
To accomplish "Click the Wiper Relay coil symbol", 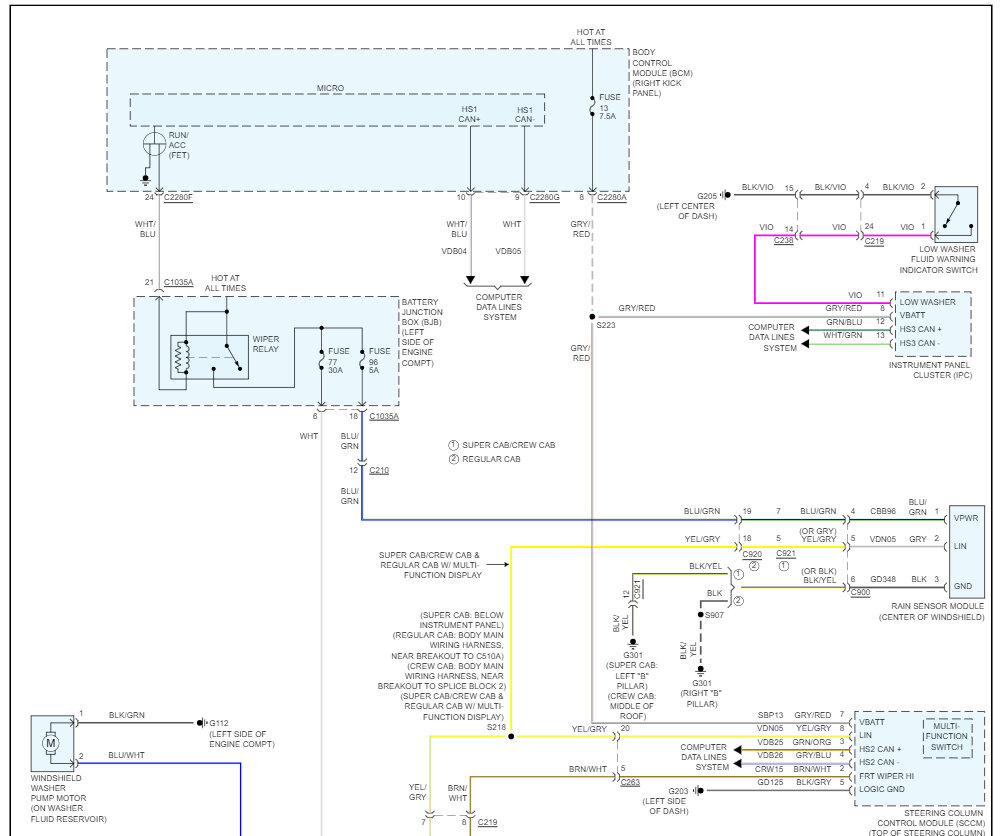I will point(182,357).
